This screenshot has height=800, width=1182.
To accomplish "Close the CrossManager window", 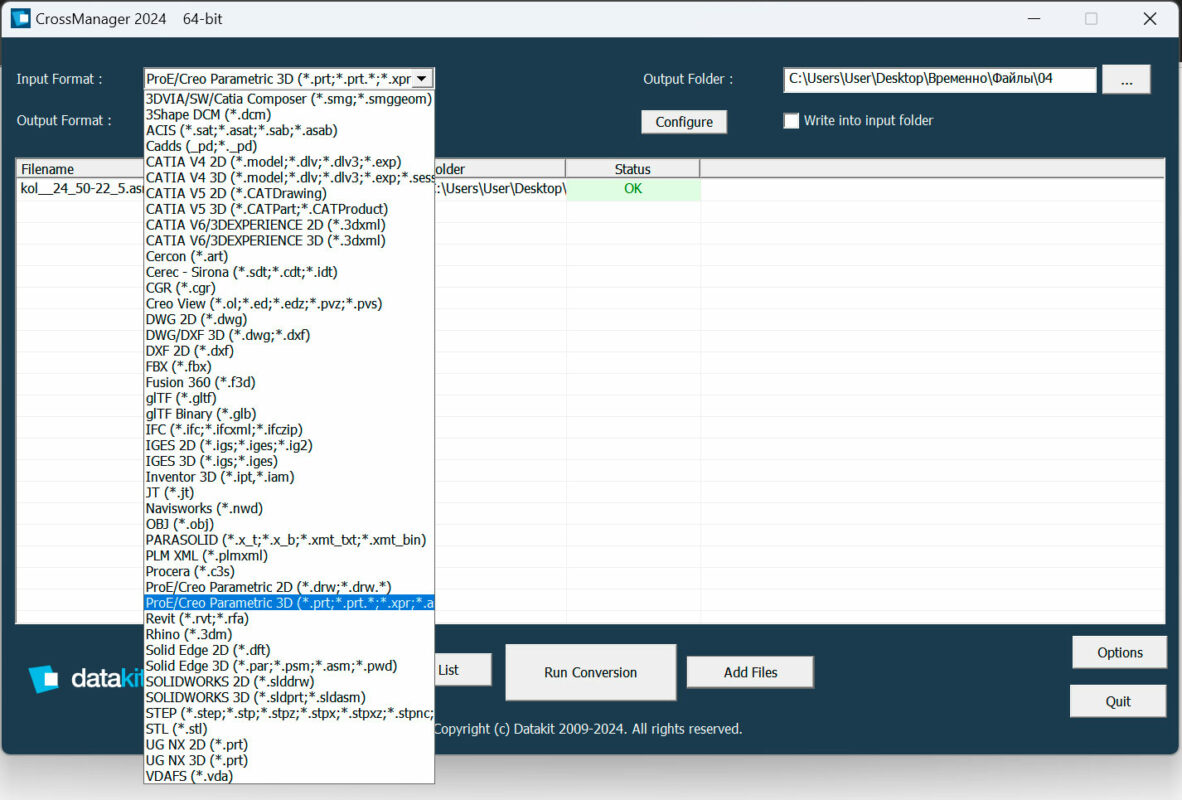I will click(1150, 19).
